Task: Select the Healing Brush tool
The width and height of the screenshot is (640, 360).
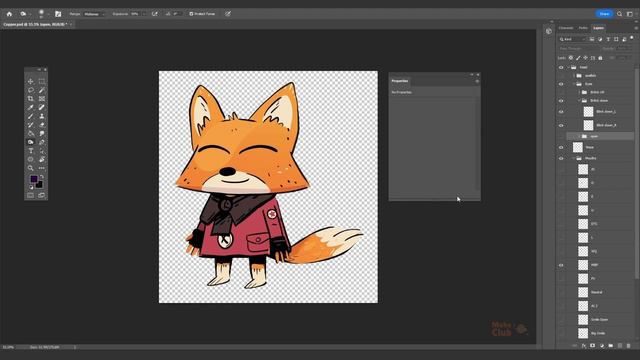Action: (42, 107)
